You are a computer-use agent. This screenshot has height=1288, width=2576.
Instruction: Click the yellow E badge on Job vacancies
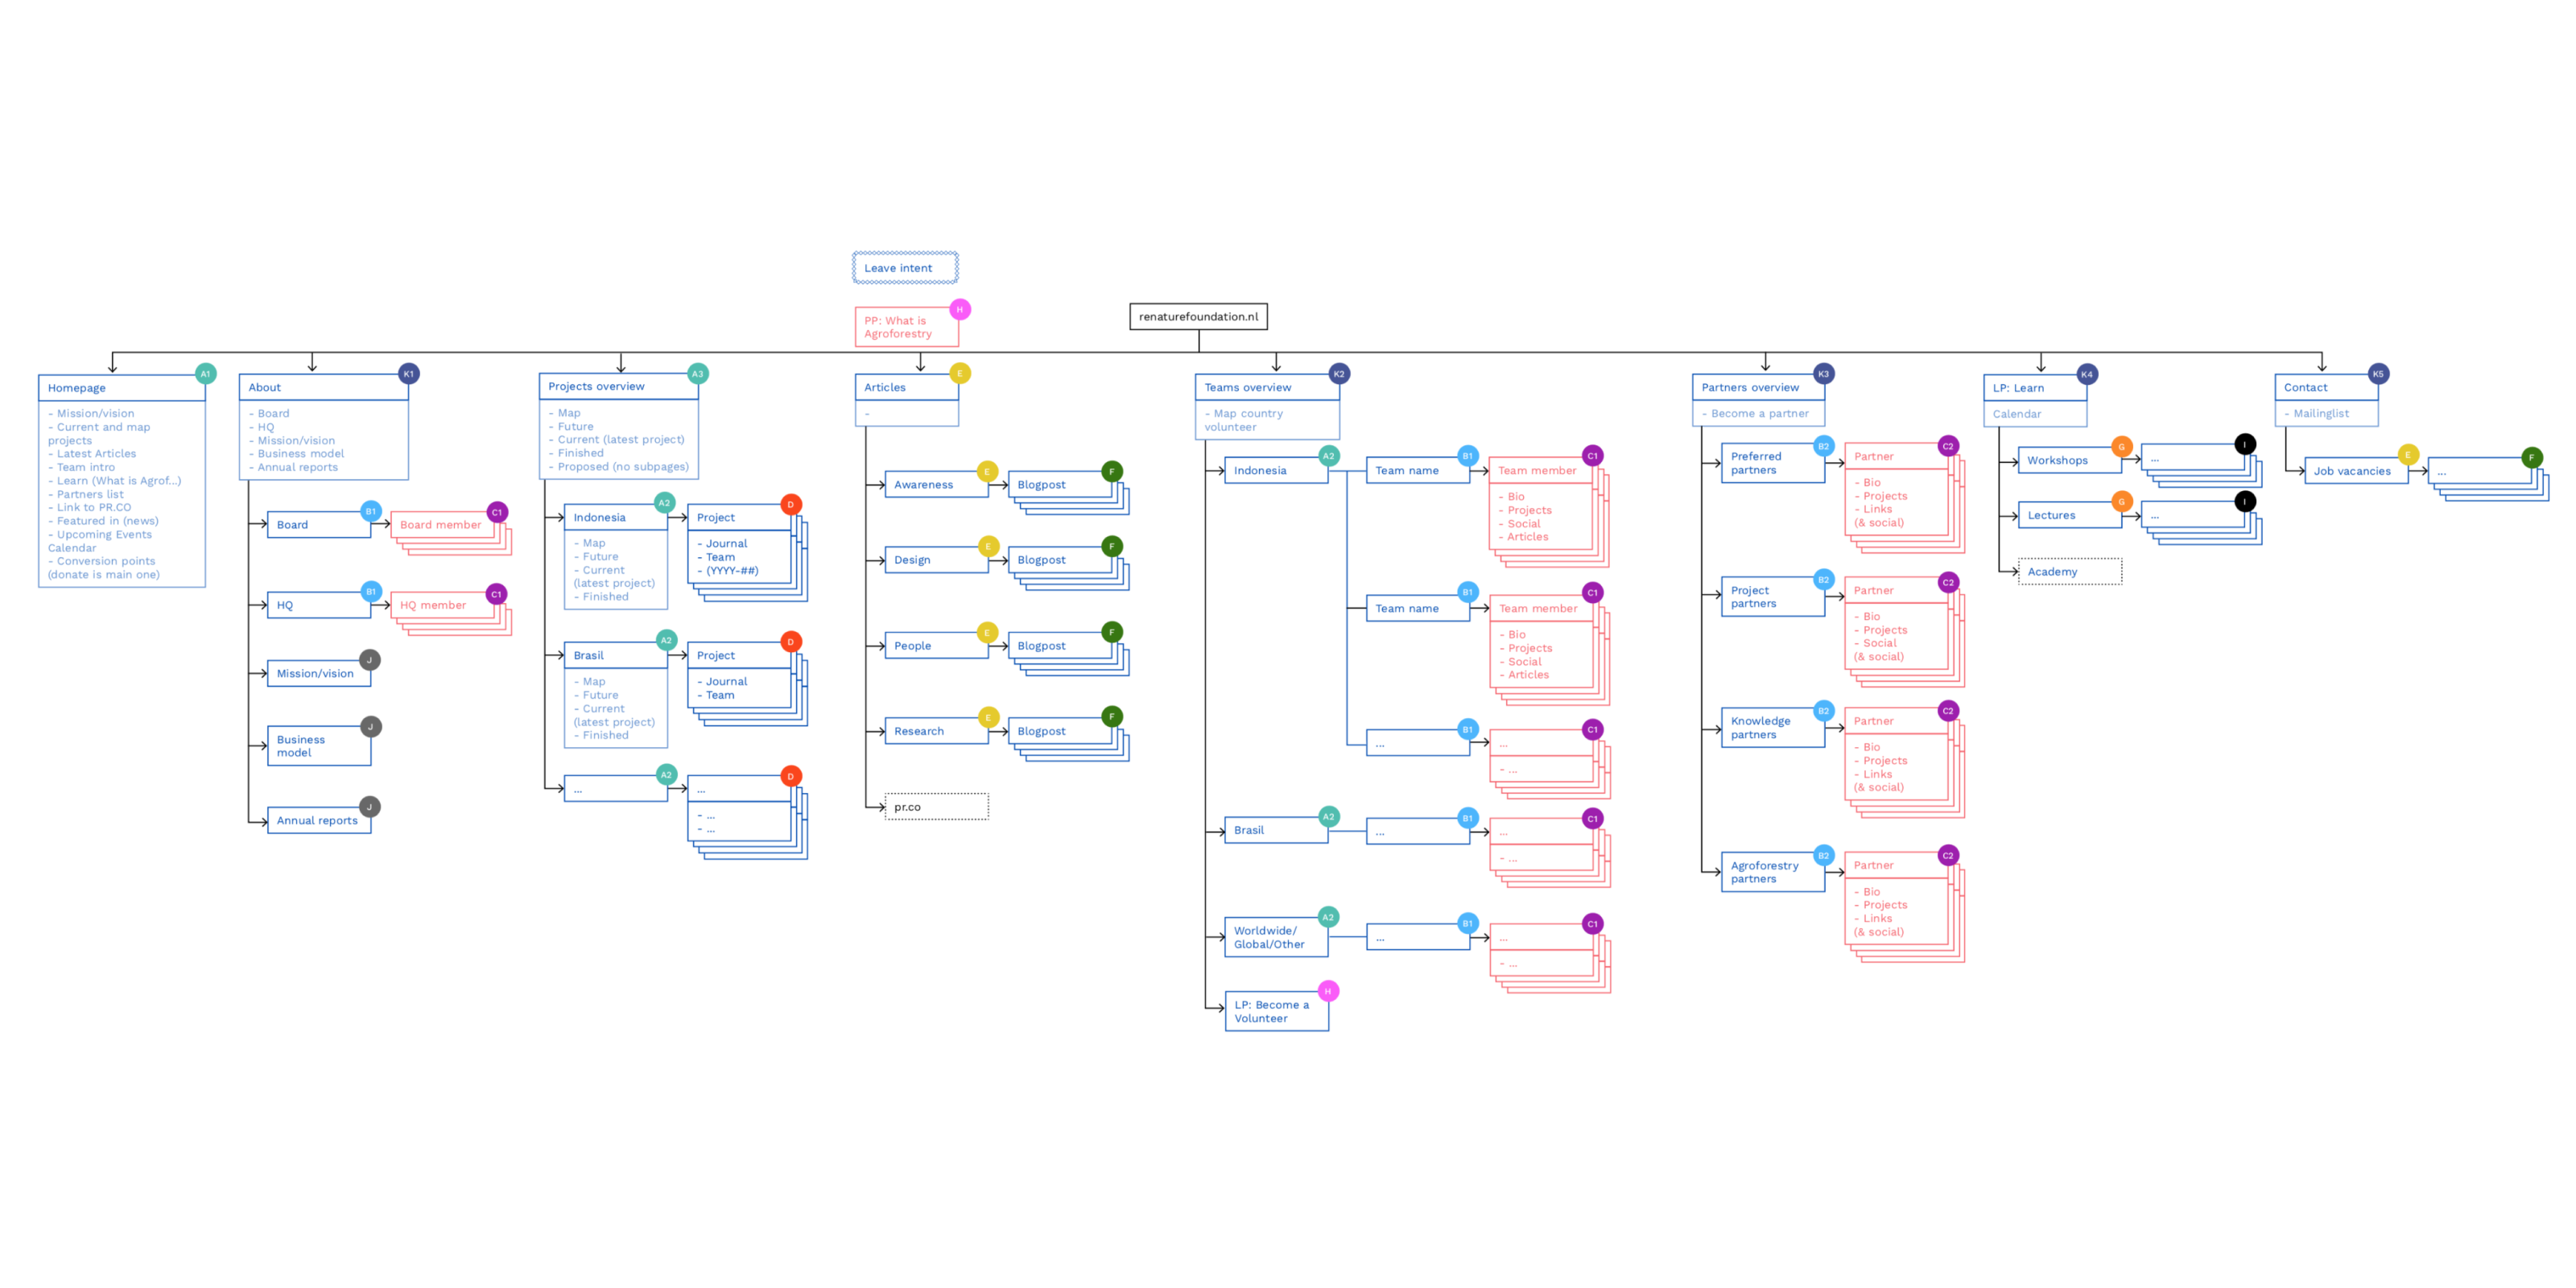[x=2408, y=455]
